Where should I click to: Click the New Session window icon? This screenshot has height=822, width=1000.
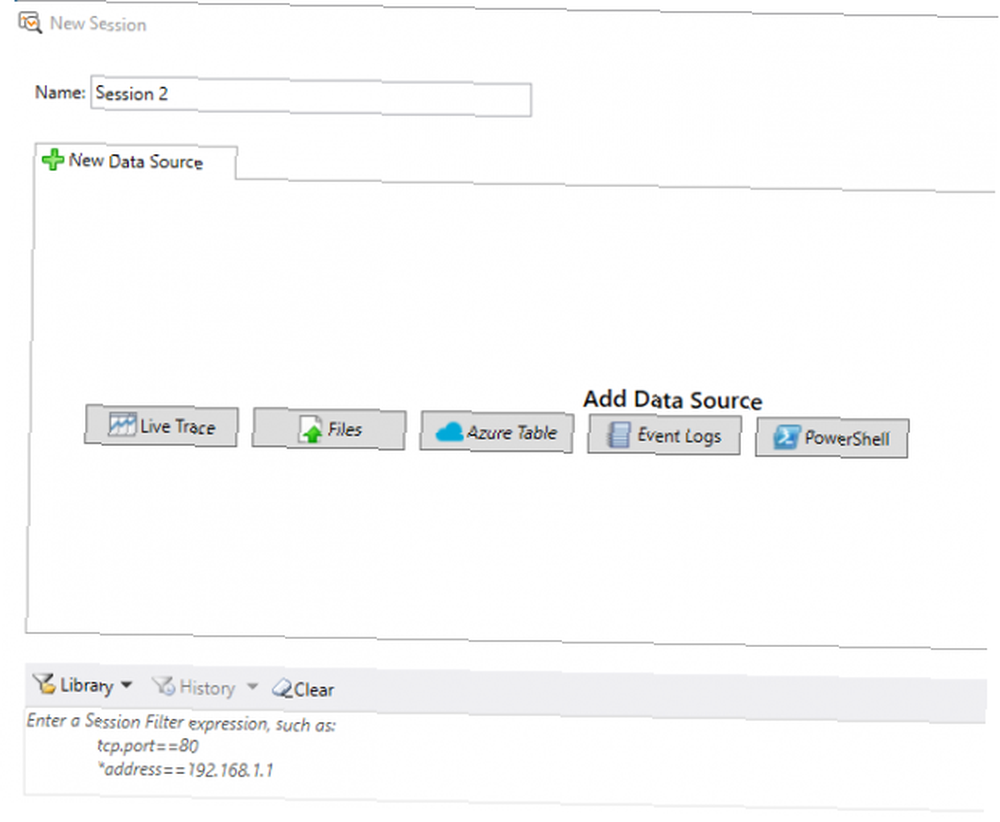[x=29, y=22]
